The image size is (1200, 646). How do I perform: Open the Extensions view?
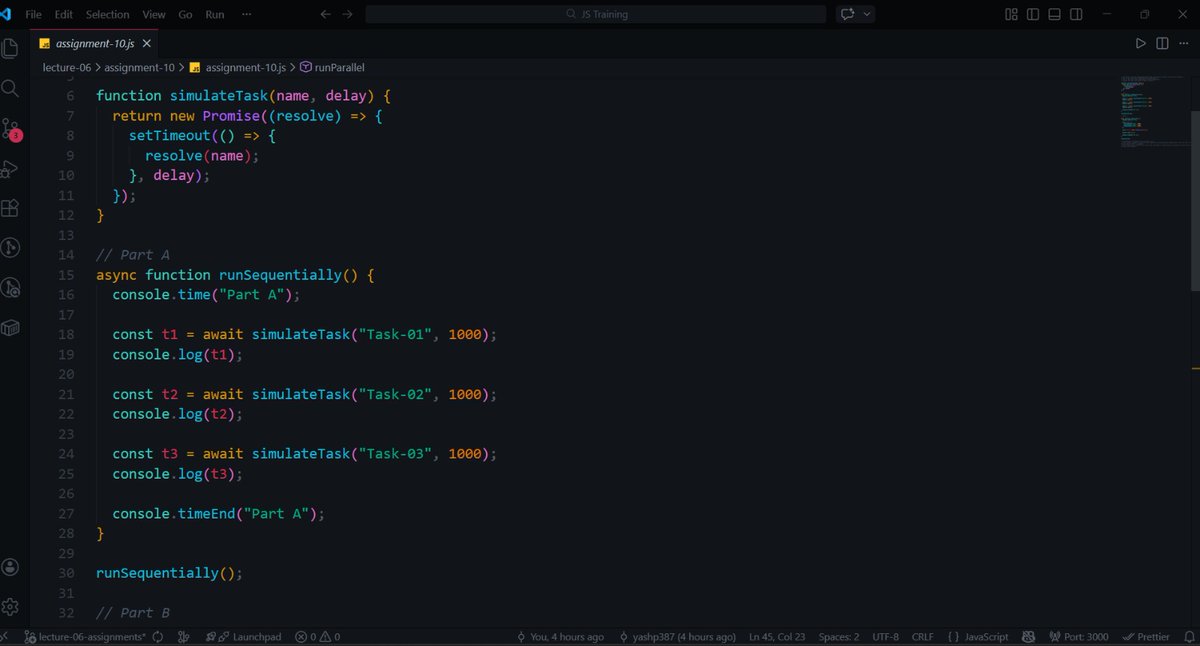click(10, 208)
